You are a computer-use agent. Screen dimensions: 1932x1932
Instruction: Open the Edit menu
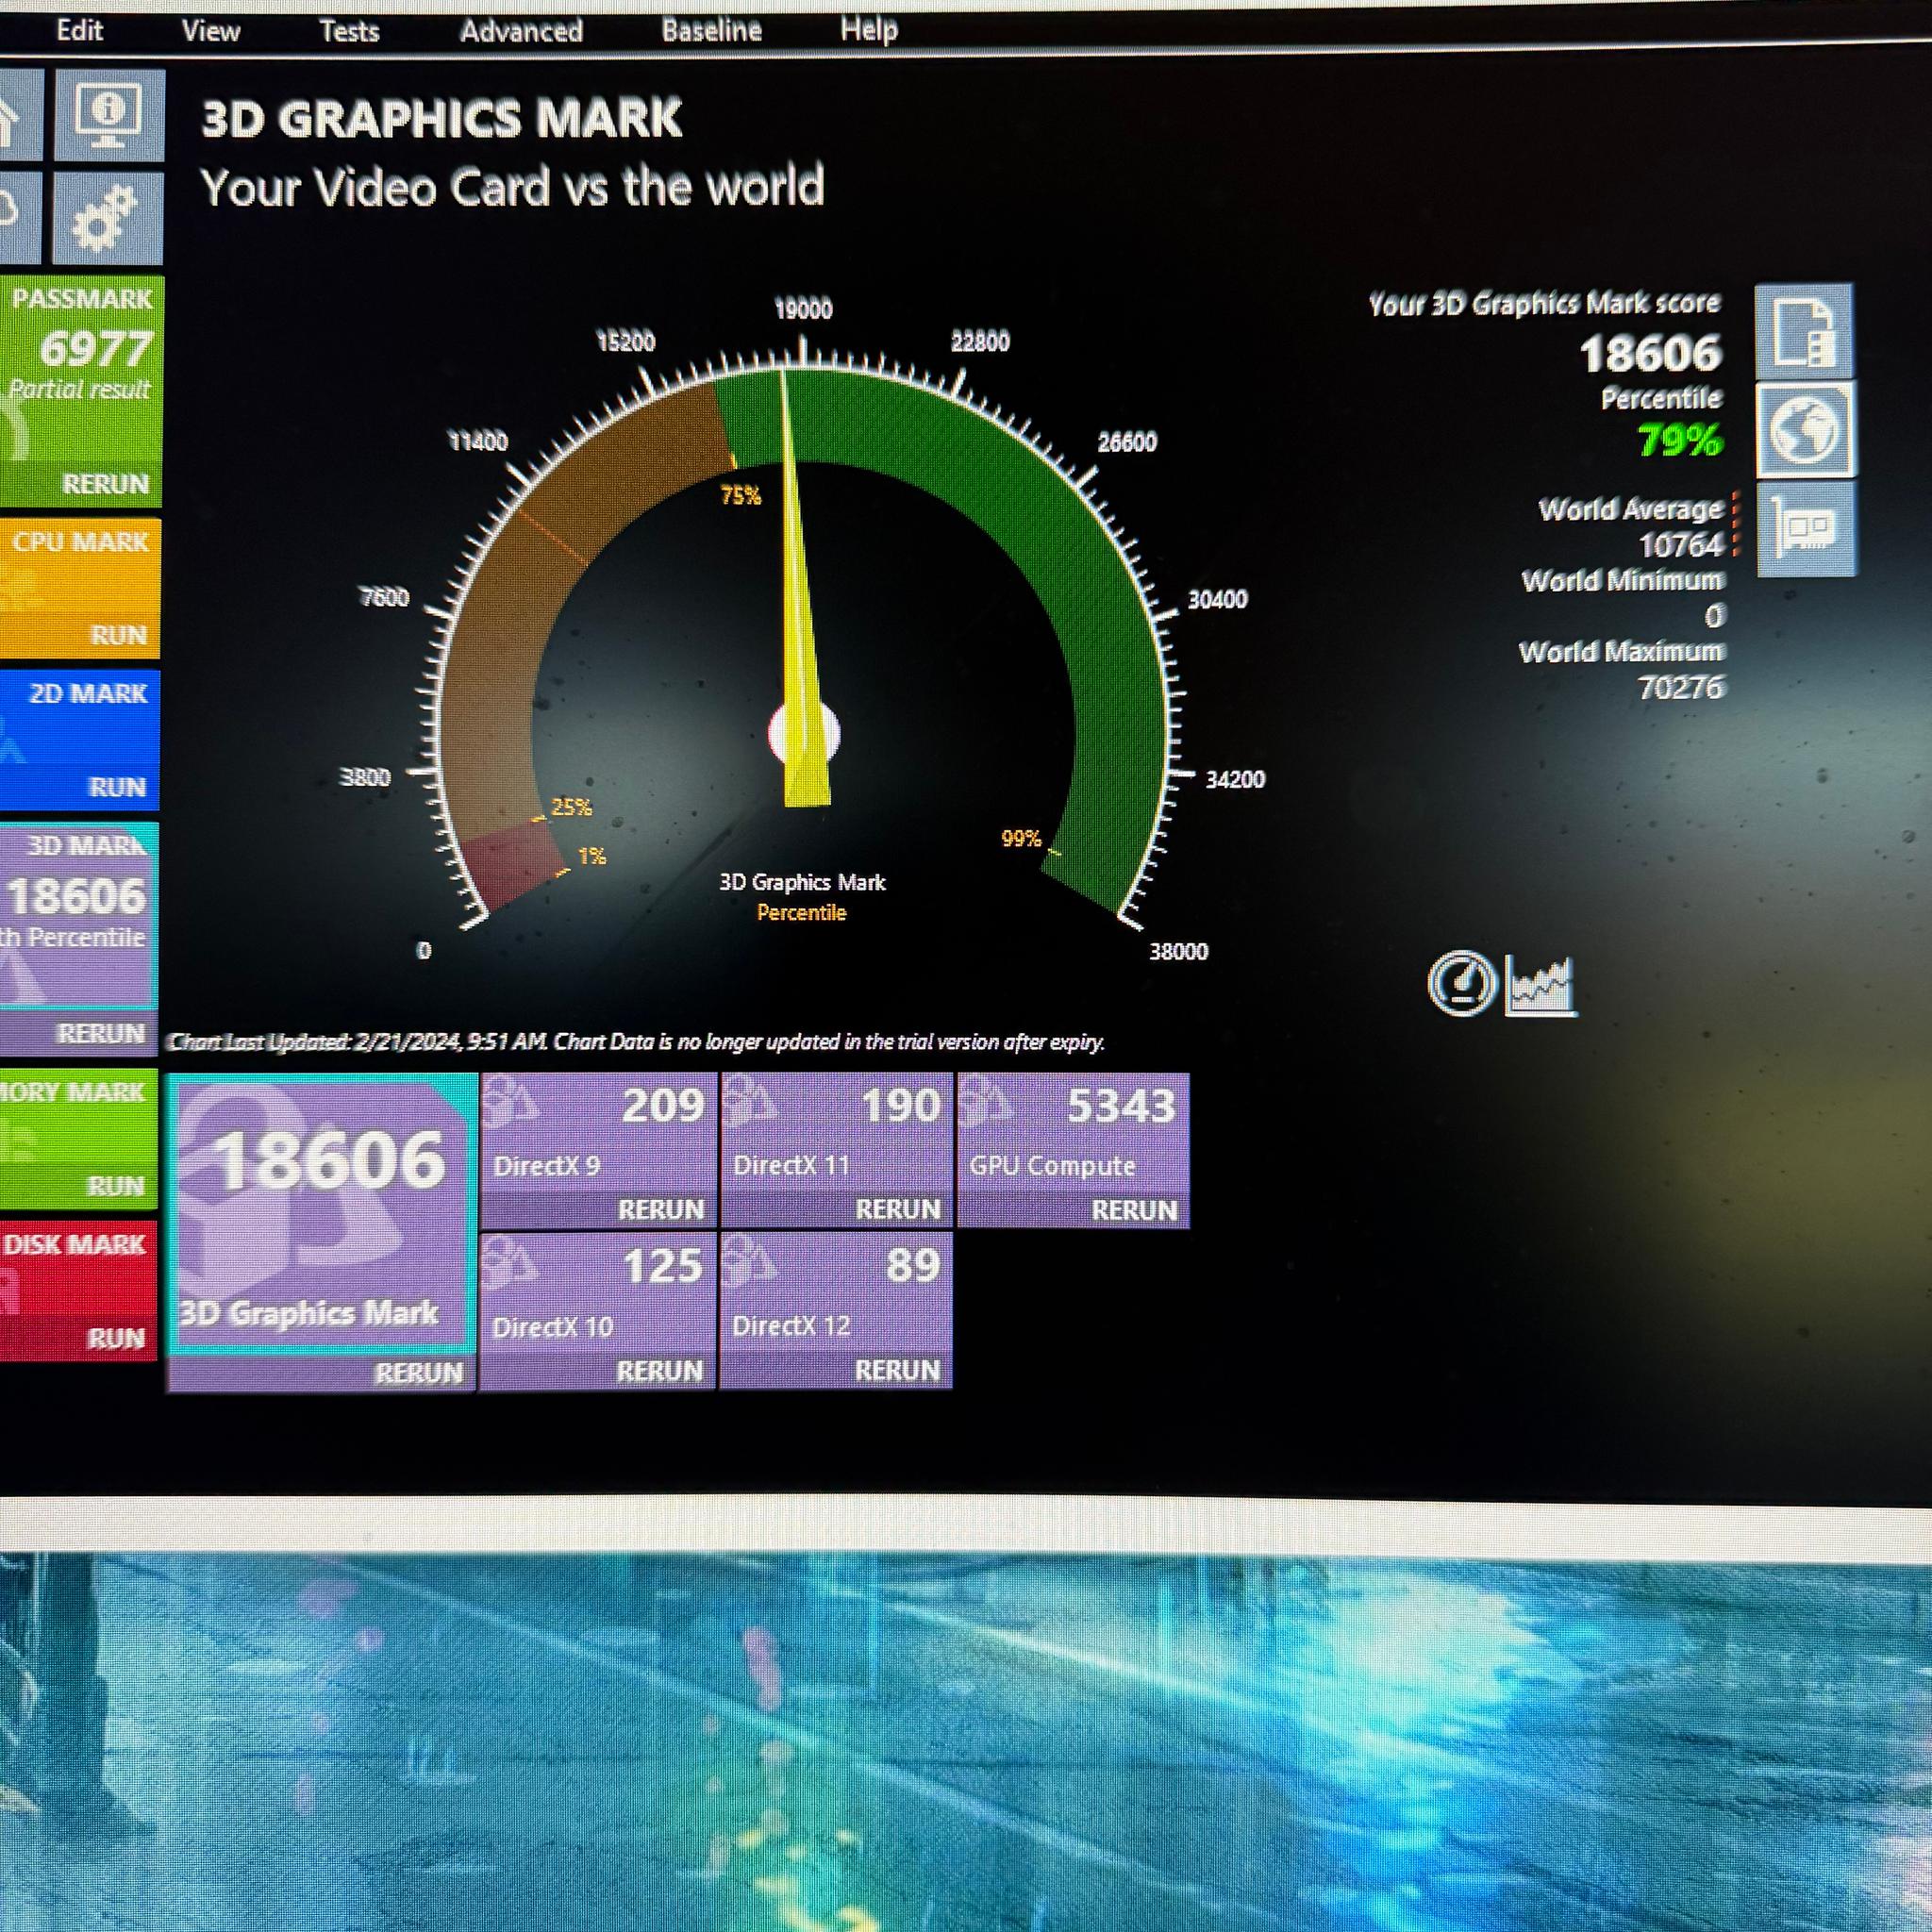point(80,30)
